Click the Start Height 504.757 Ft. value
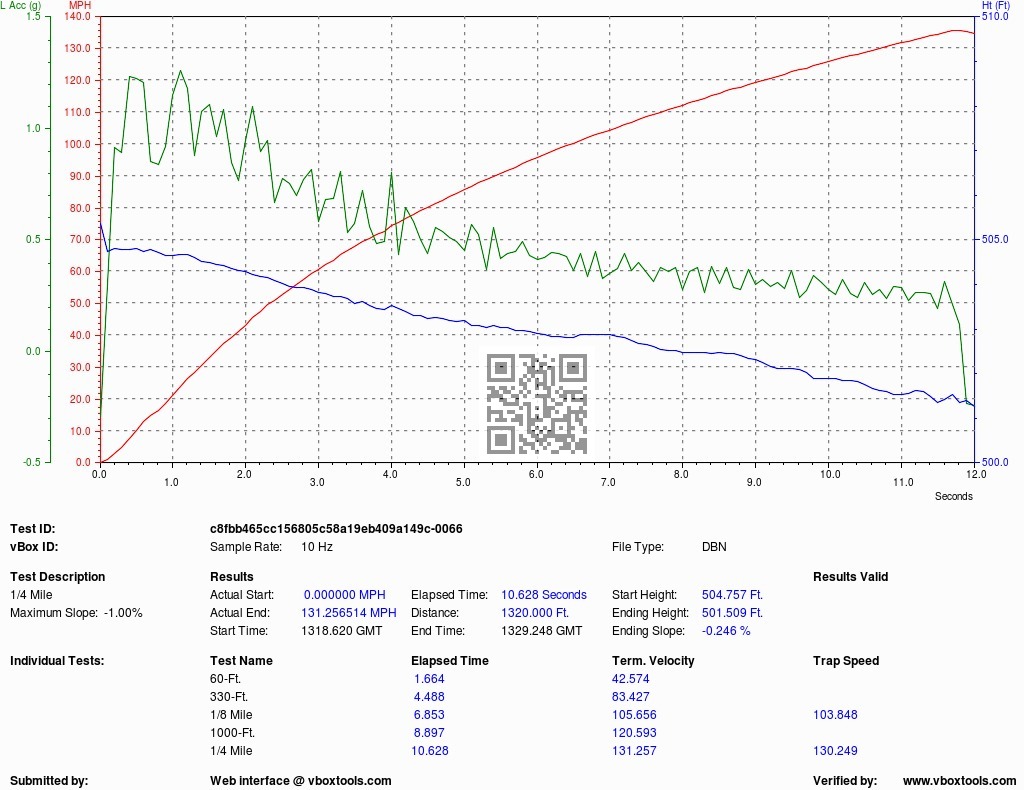The height and width of the screenshot is (790, 1024). coord(732,595)
